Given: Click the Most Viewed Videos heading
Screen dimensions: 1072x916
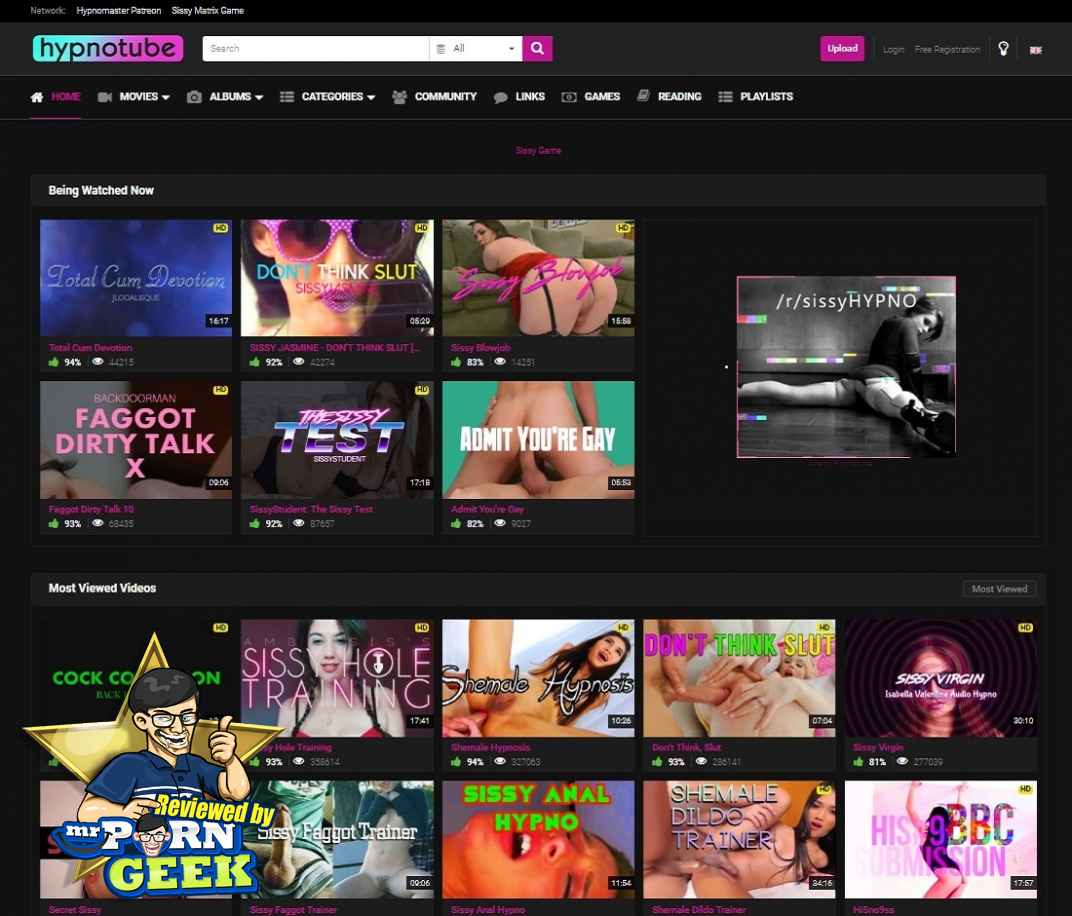Looking at the screenshot, I should [x=102, y=588].
